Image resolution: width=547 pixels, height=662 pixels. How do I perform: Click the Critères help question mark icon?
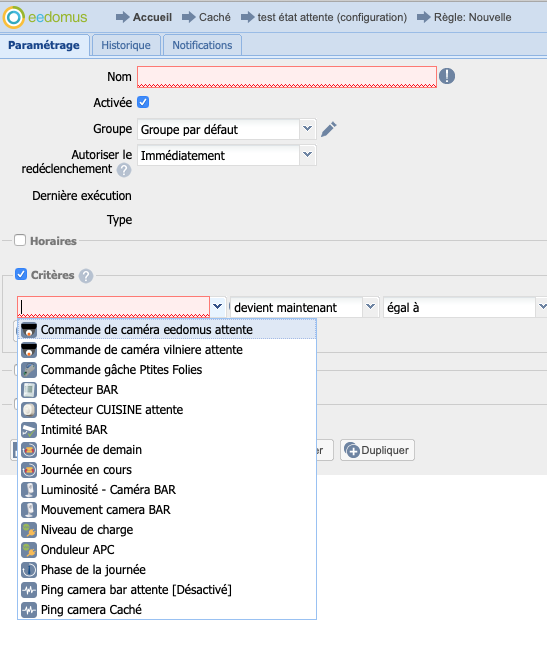[86, 276]
